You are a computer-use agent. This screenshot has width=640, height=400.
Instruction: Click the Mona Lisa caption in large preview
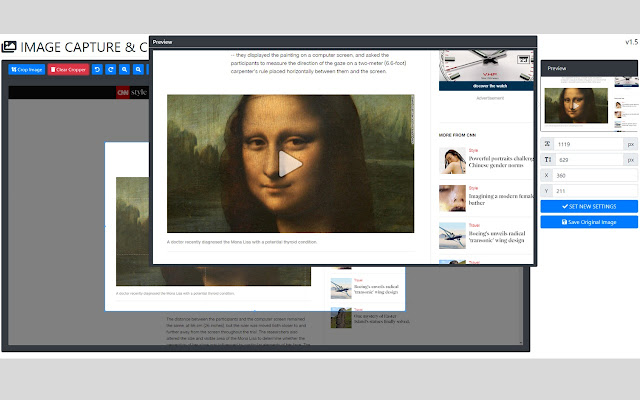242,242
